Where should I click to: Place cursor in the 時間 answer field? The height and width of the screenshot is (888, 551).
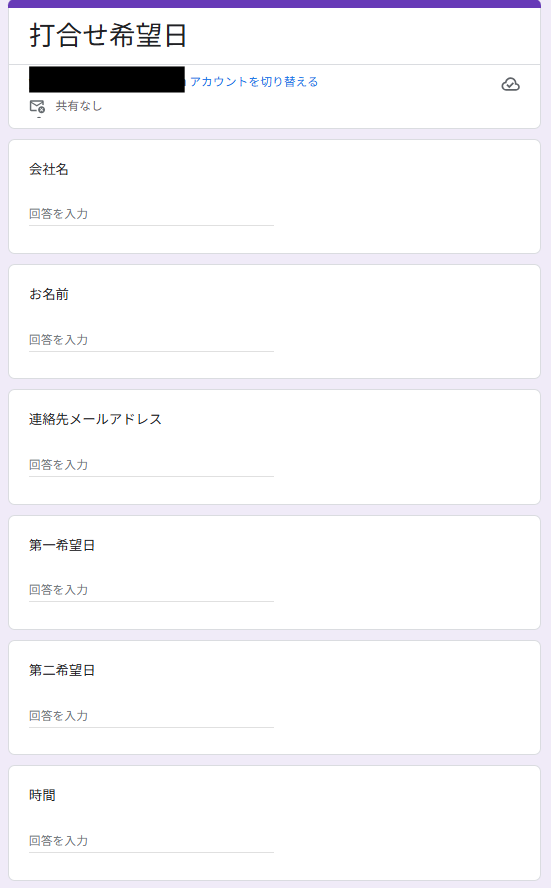pyautogui.click(x=151, y=841)
